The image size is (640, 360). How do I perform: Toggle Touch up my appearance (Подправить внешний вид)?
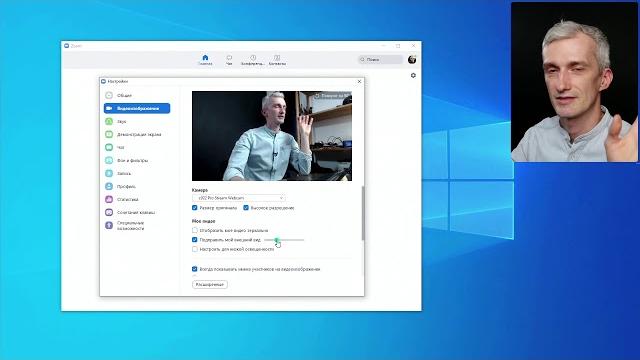(x=195, y=240)
